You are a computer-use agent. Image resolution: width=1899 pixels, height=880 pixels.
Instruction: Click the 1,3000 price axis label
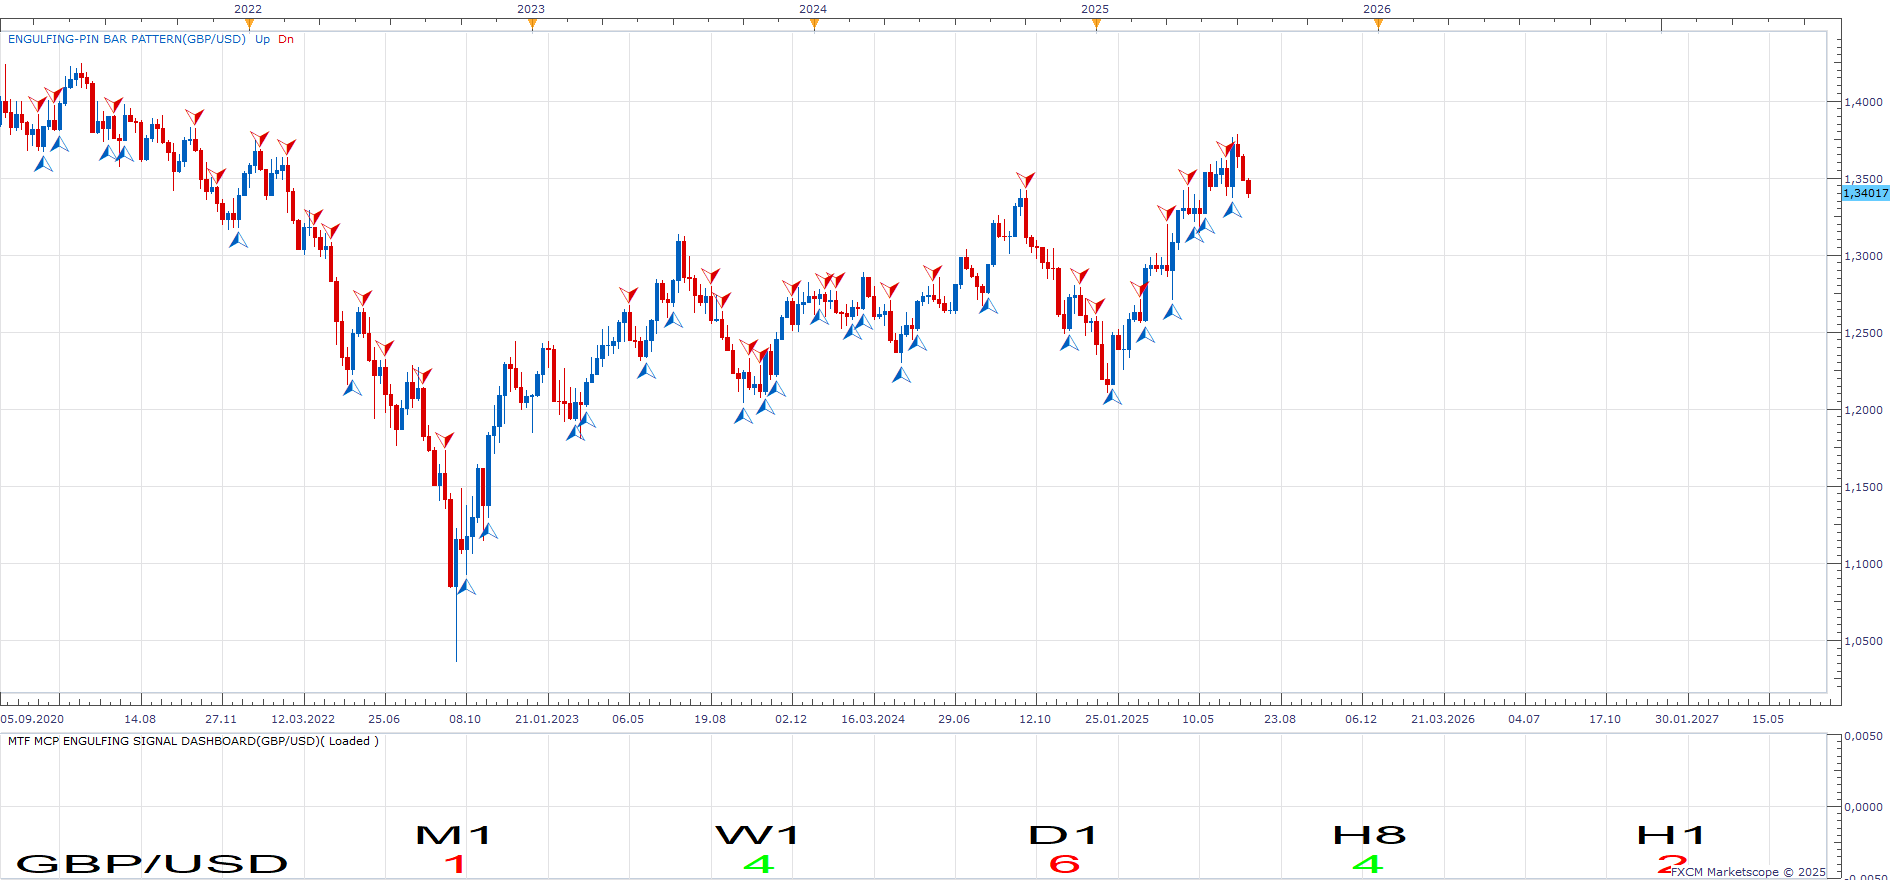click(1863, 256)
